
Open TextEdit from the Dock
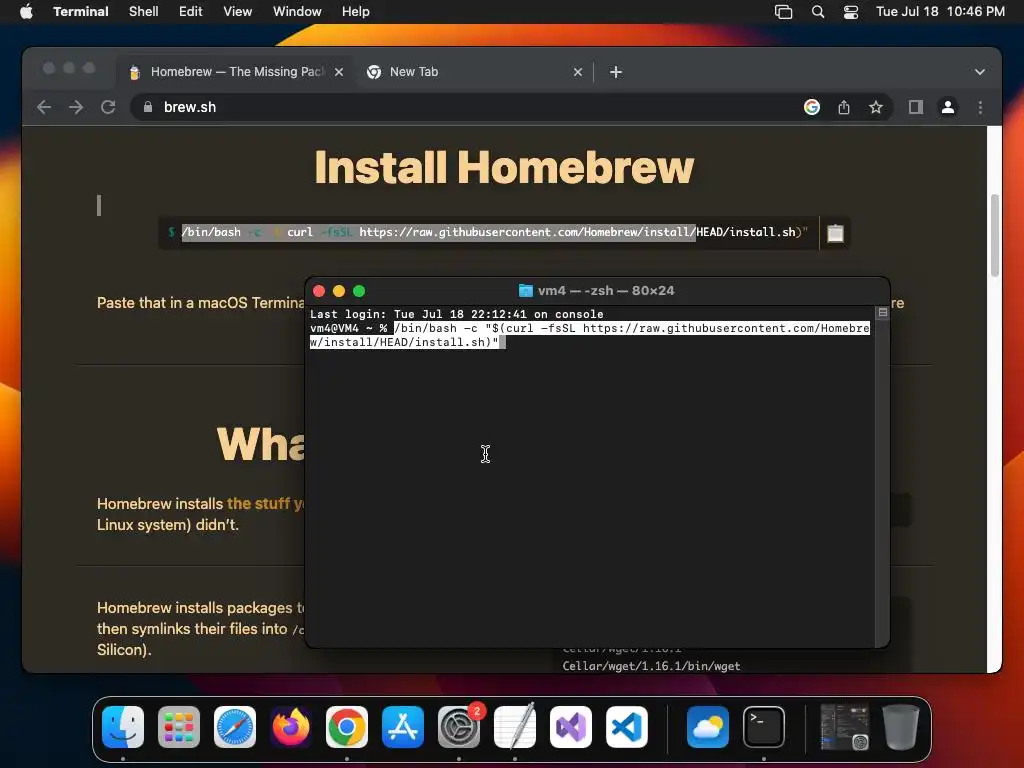[x=515, y=727]
